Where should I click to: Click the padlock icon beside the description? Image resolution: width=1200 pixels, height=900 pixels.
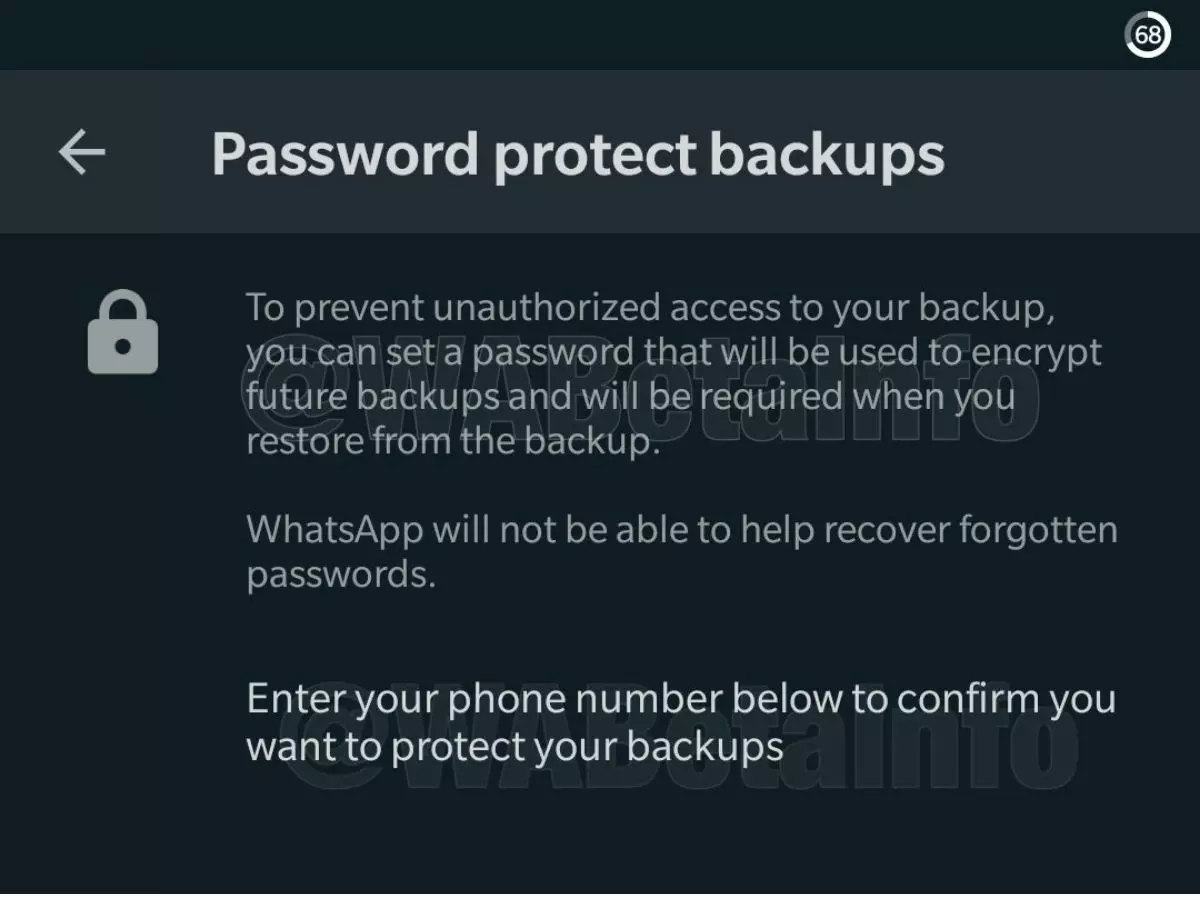tap(123, 330)
